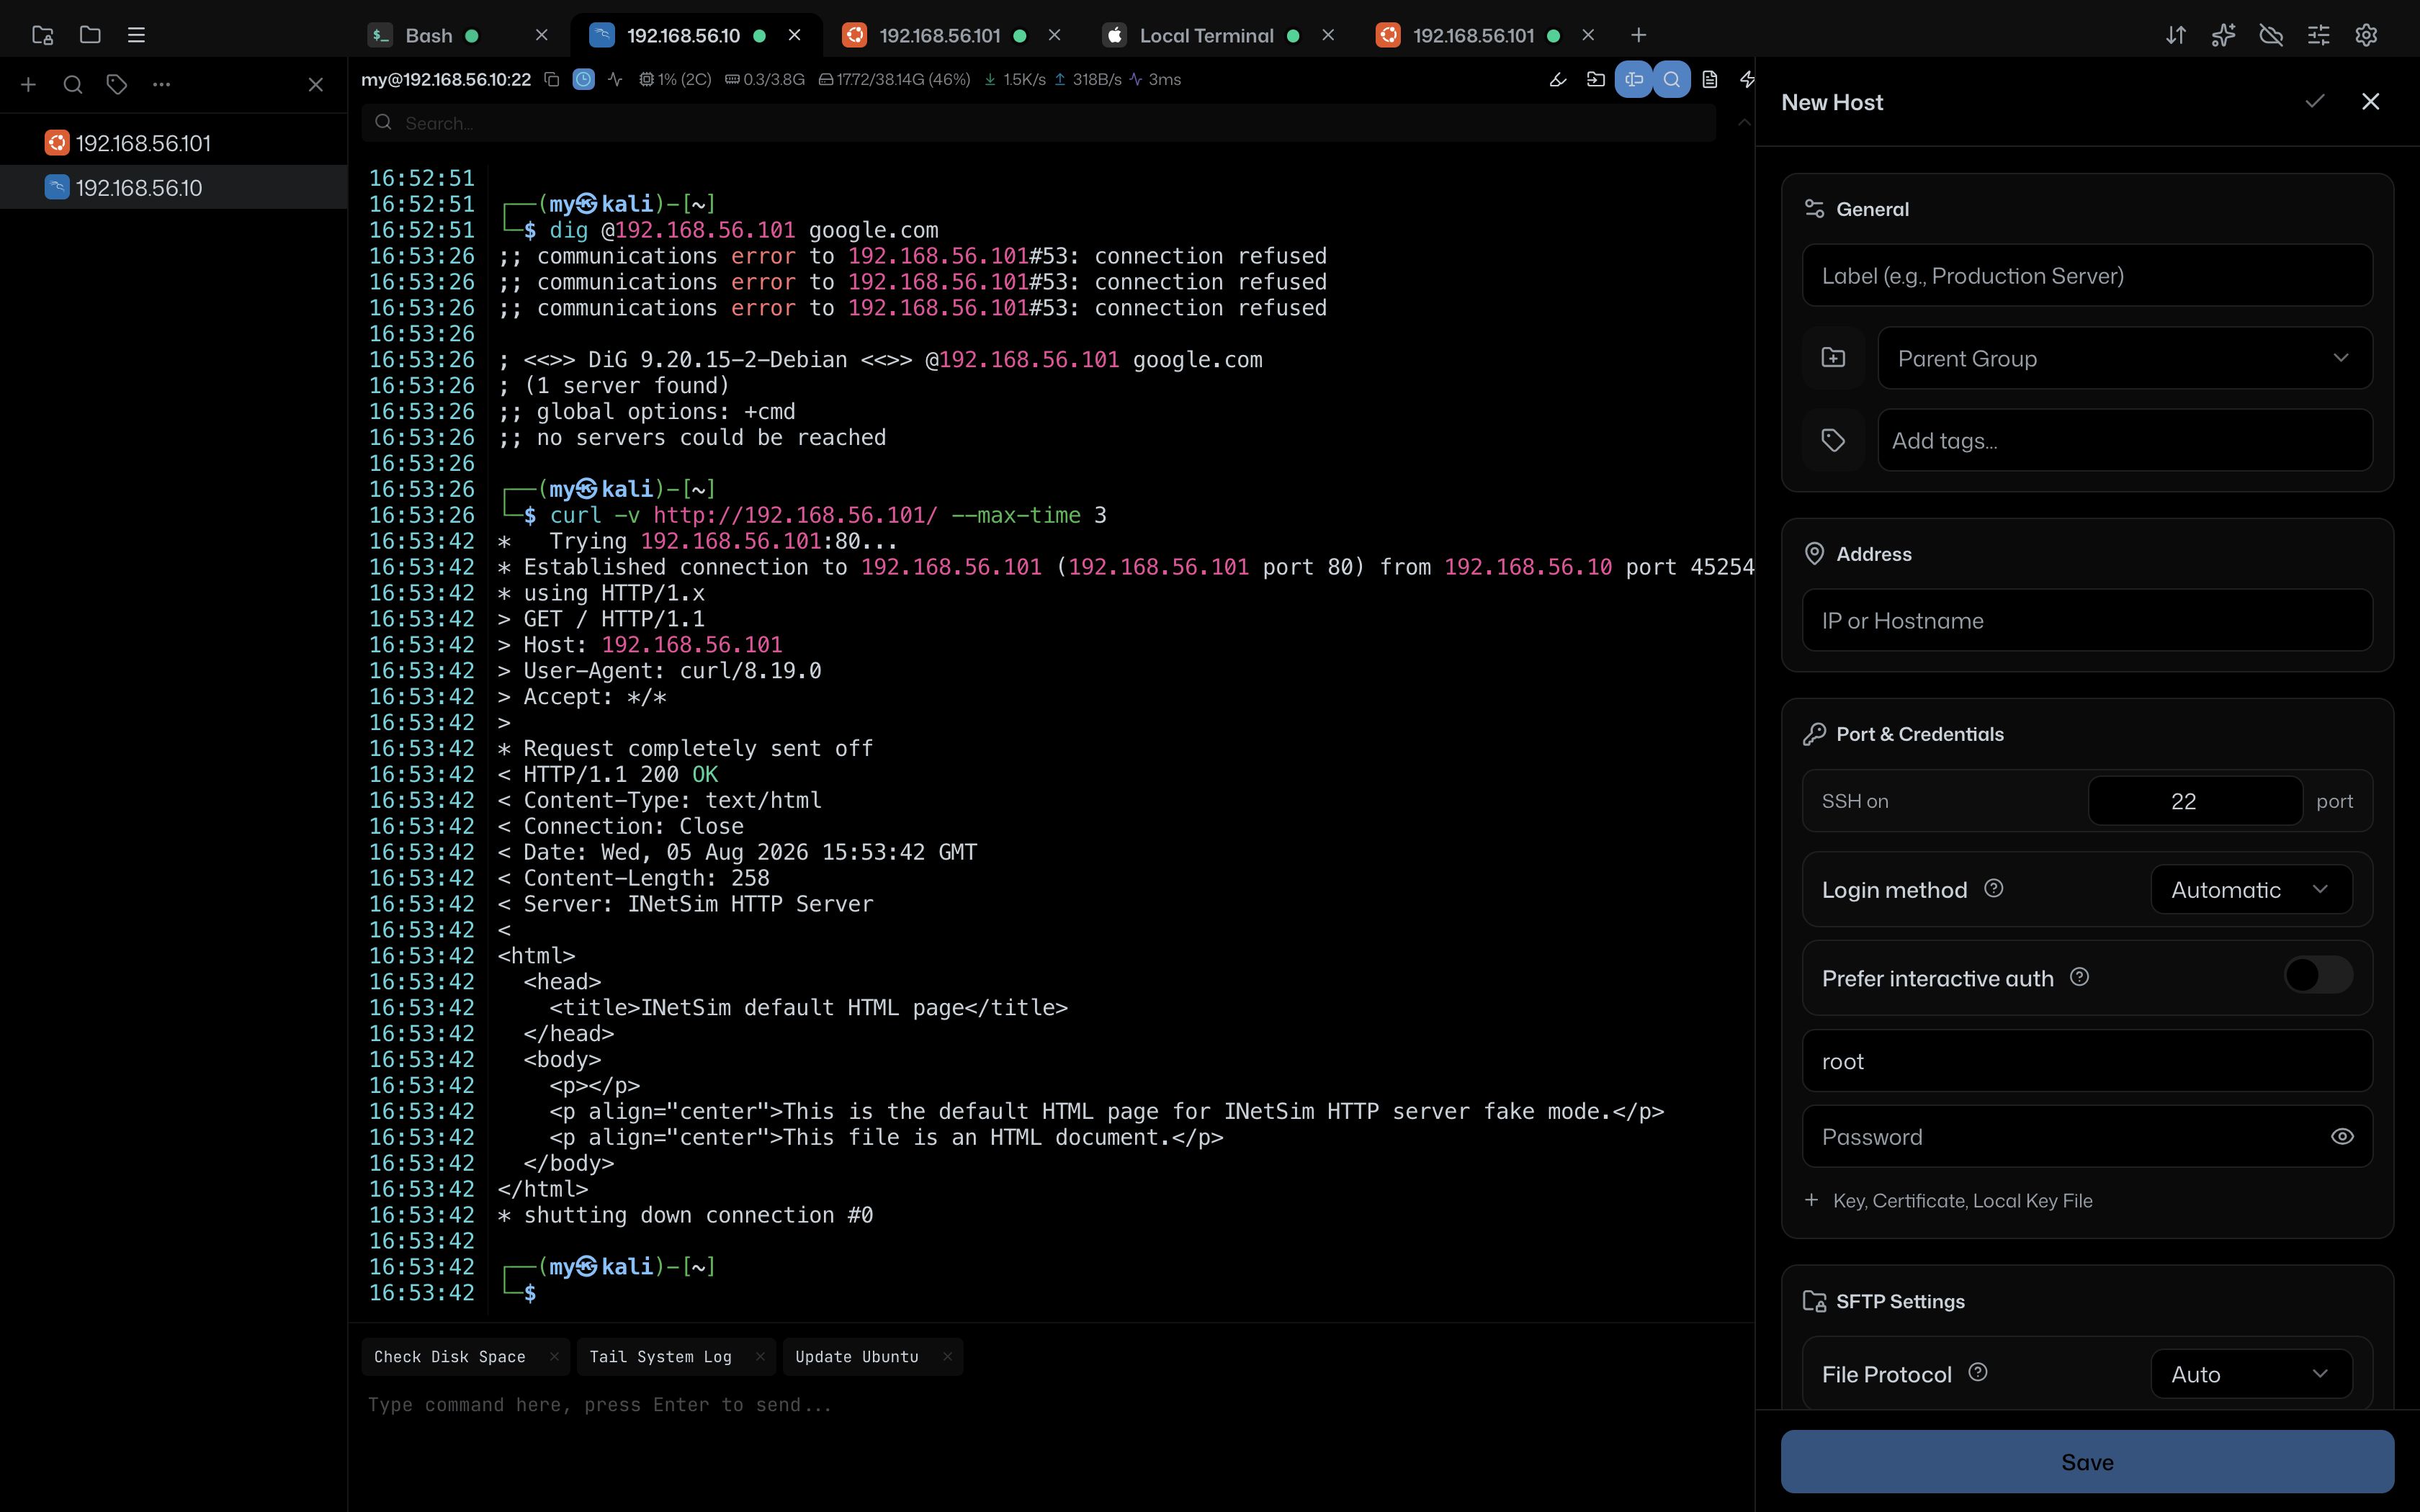Open SFTP folder-arrow icon in terminal toolbar
2420x1512 pixels.
click(x=1595, y=79)
